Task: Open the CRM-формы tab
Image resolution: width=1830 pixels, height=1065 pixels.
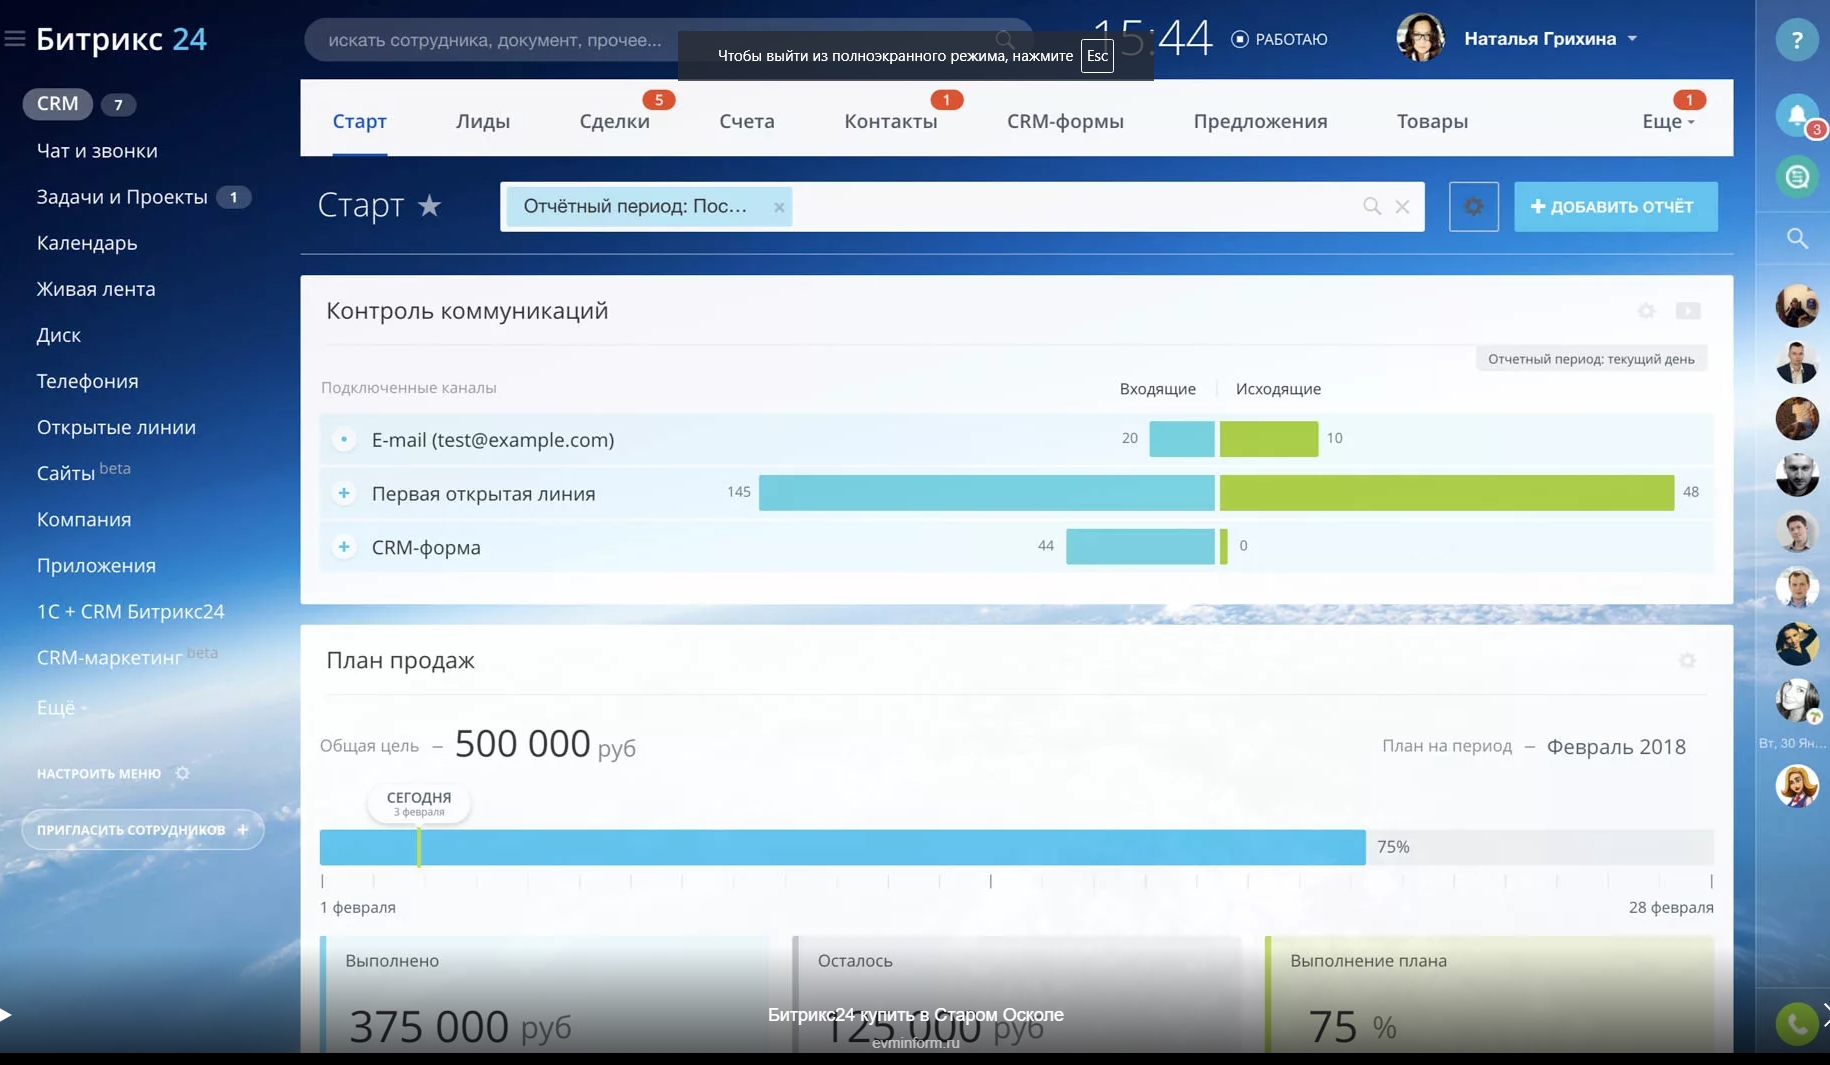Action: click(x=1065, y=121)
